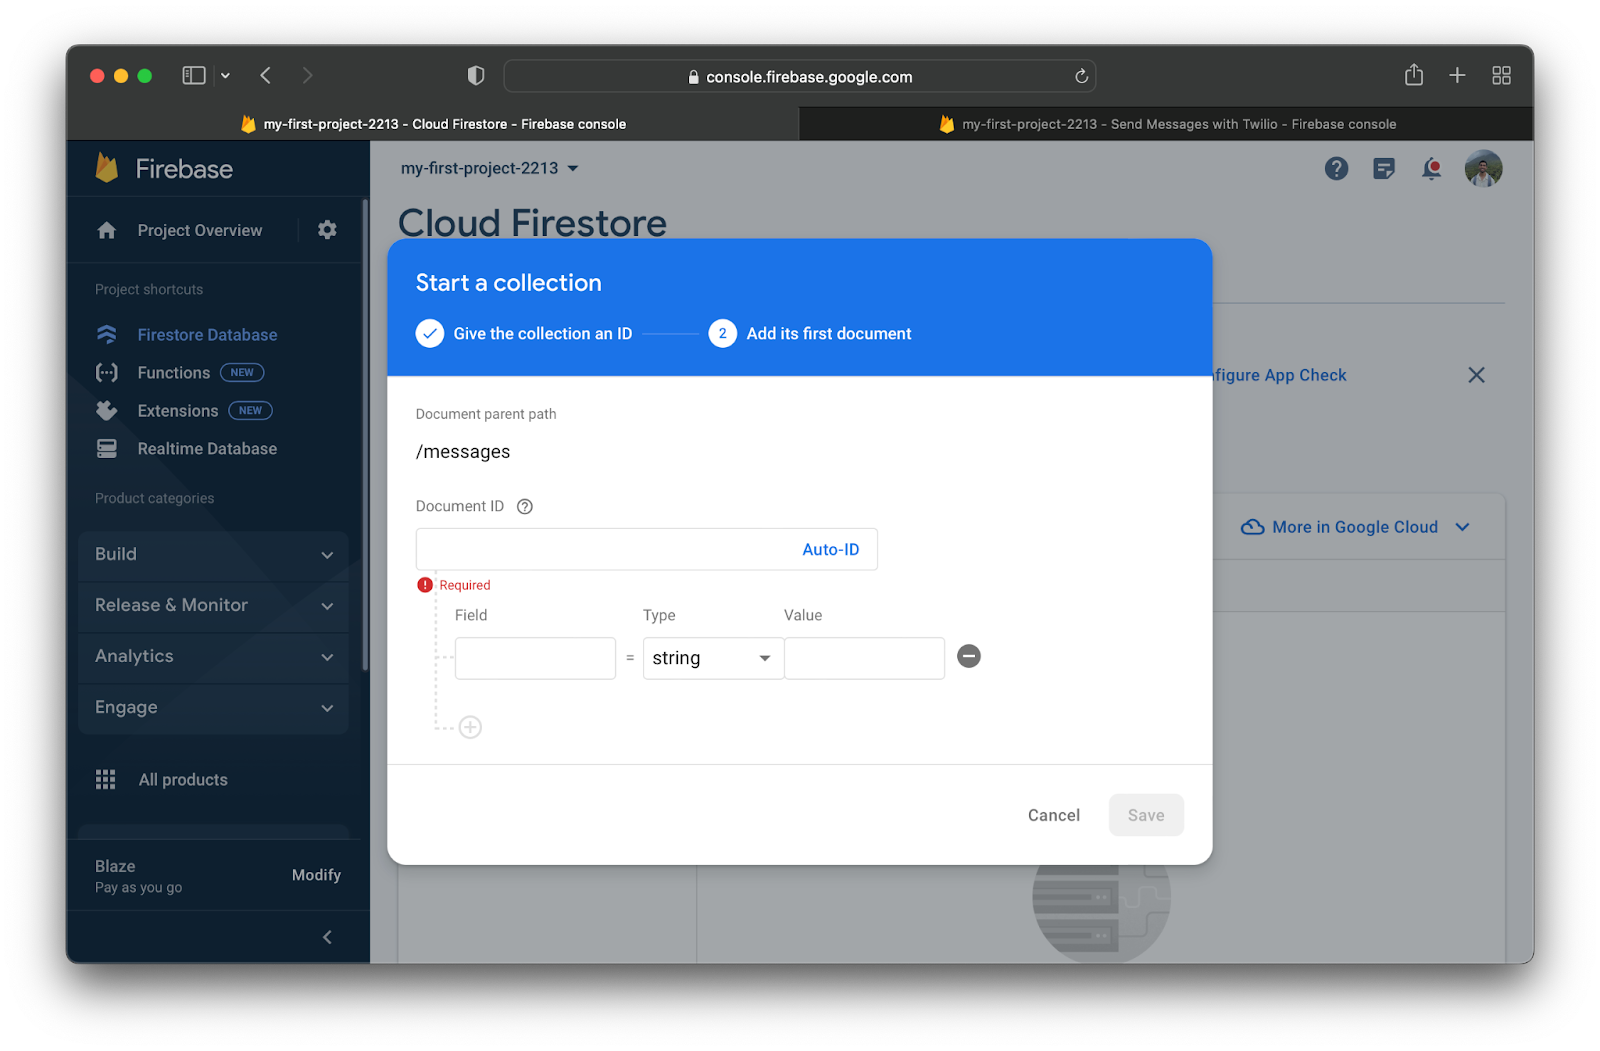The image size is (1600, 1051).
Task: Click the Safari privacy shield icon
Action: tap(476, 76)
